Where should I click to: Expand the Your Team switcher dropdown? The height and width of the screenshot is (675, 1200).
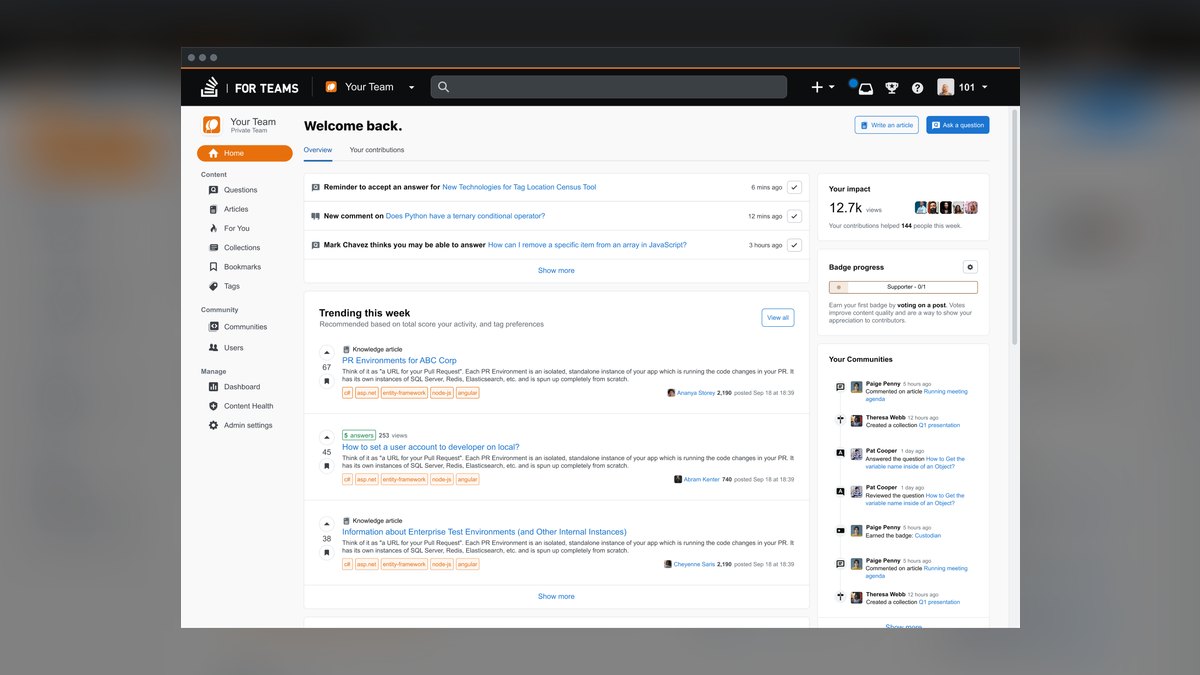tap(411, 88)
